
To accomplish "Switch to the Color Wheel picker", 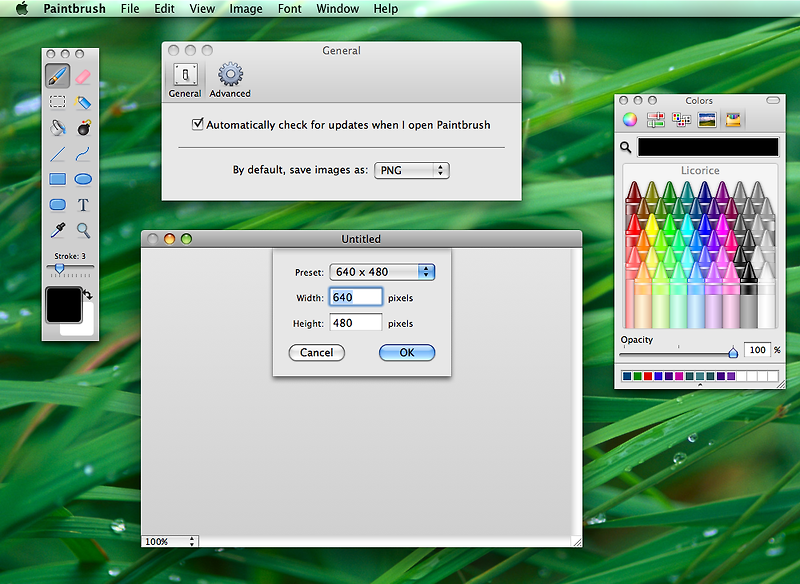I will coord(629,119).
